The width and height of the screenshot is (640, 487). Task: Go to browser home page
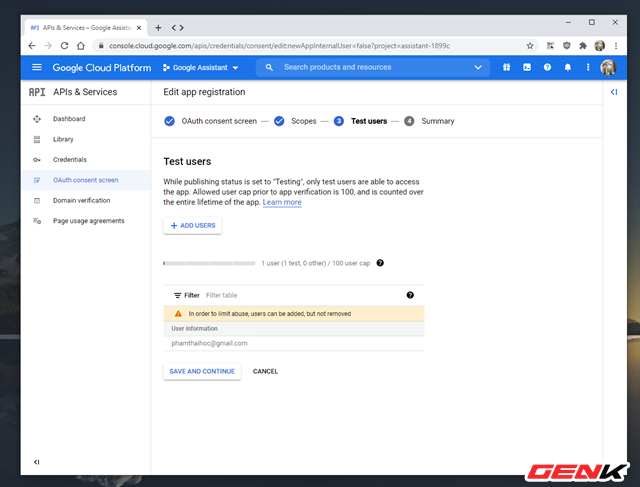[81, 46]
